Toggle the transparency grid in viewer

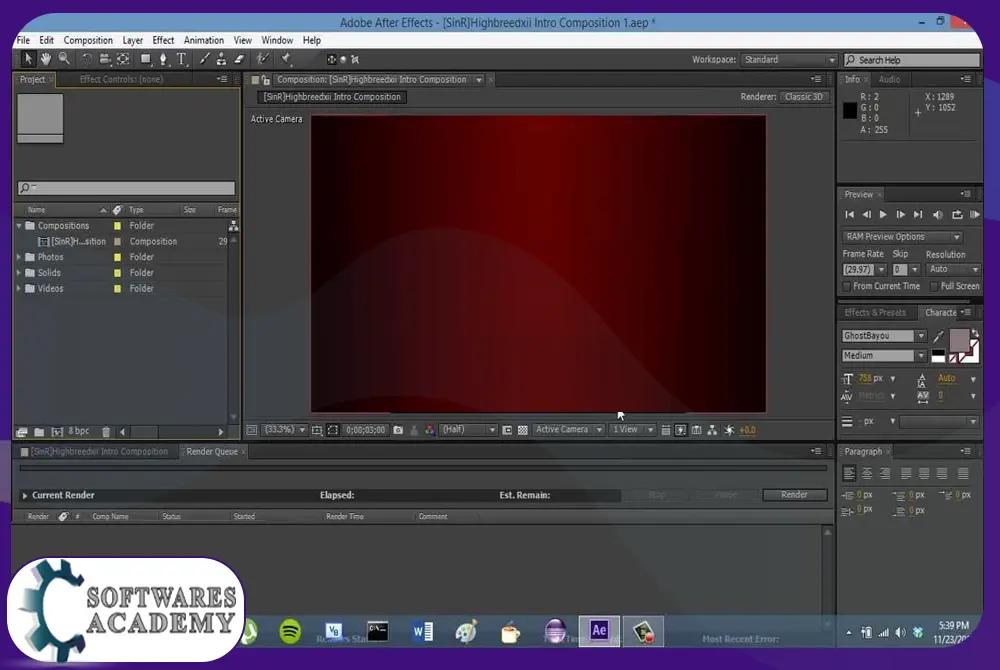click(x=523, y=430)
